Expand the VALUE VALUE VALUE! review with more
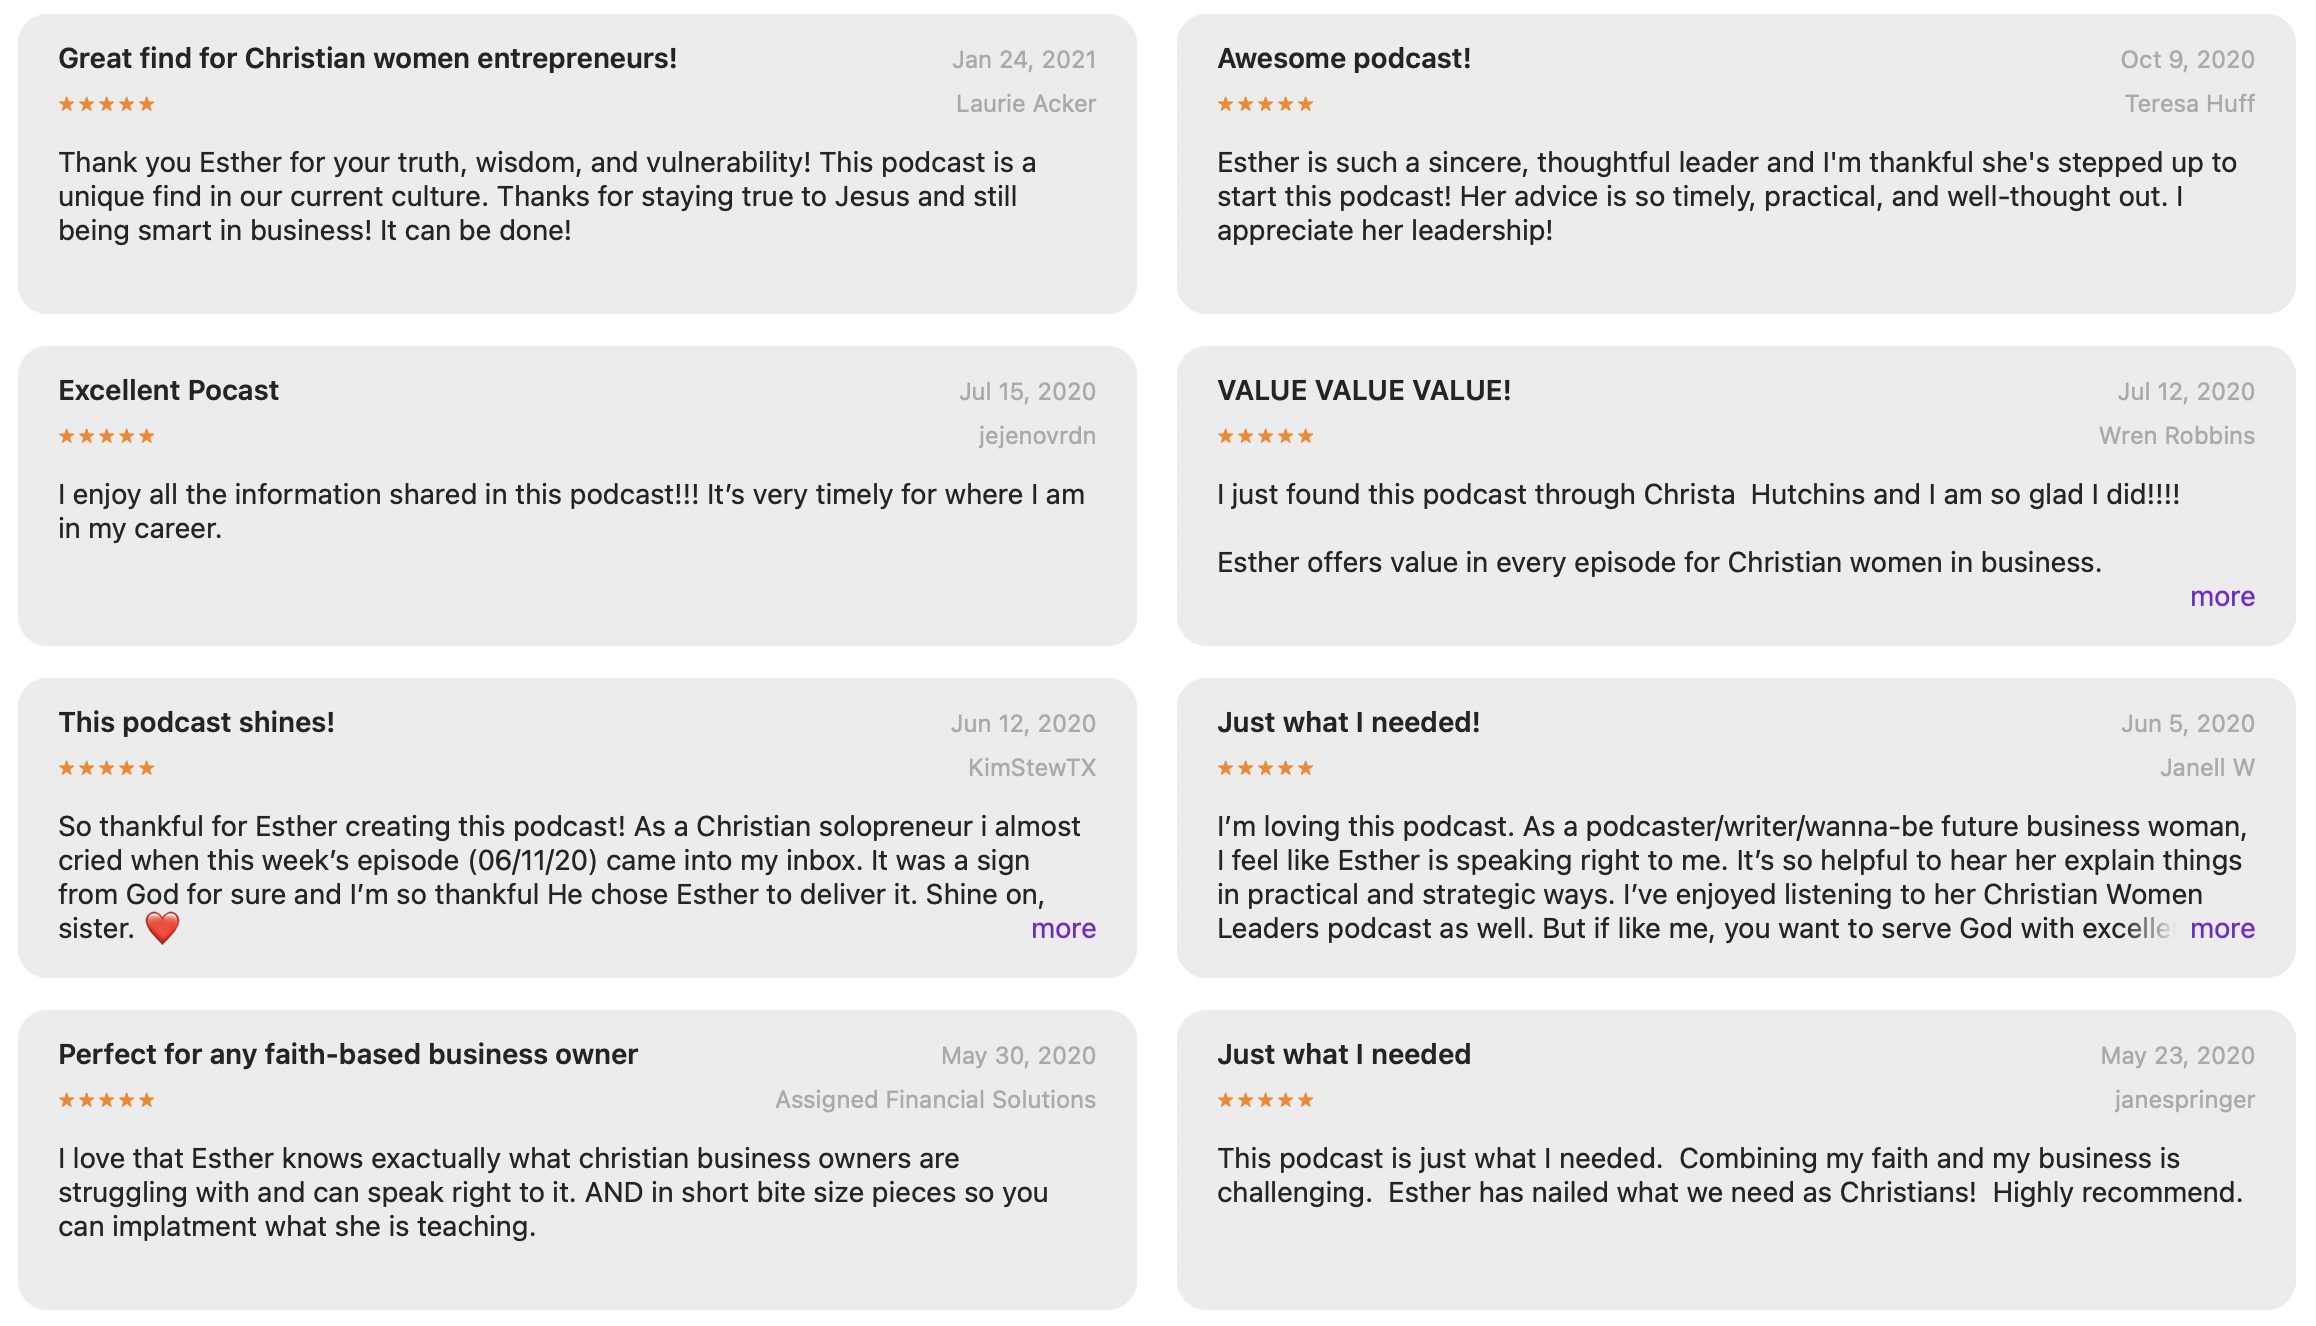This screenshot has height=1326, width=2316. click(2221, 597)
